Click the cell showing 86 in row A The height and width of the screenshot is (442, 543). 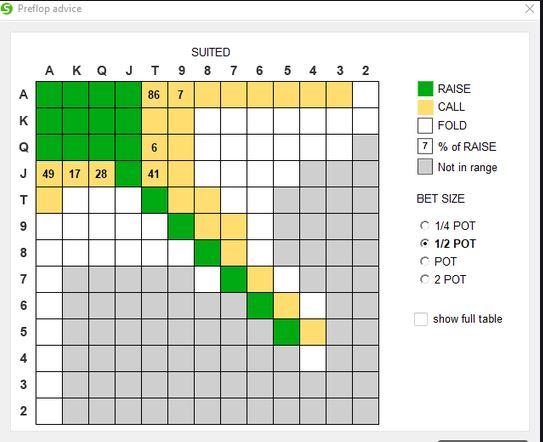(154, 95)
